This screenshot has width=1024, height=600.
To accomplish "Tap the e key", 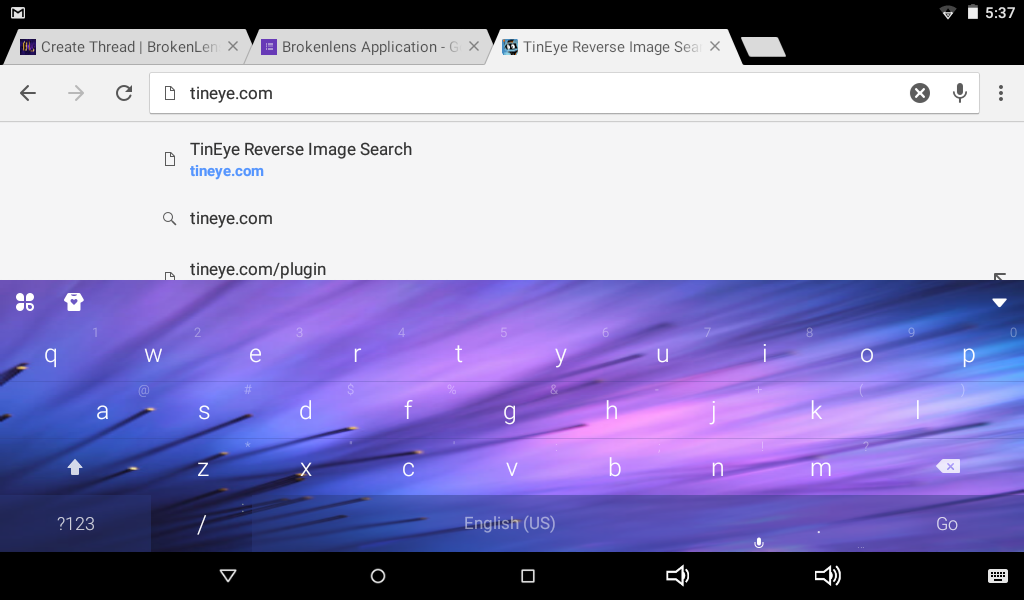I will click(255, 354).
